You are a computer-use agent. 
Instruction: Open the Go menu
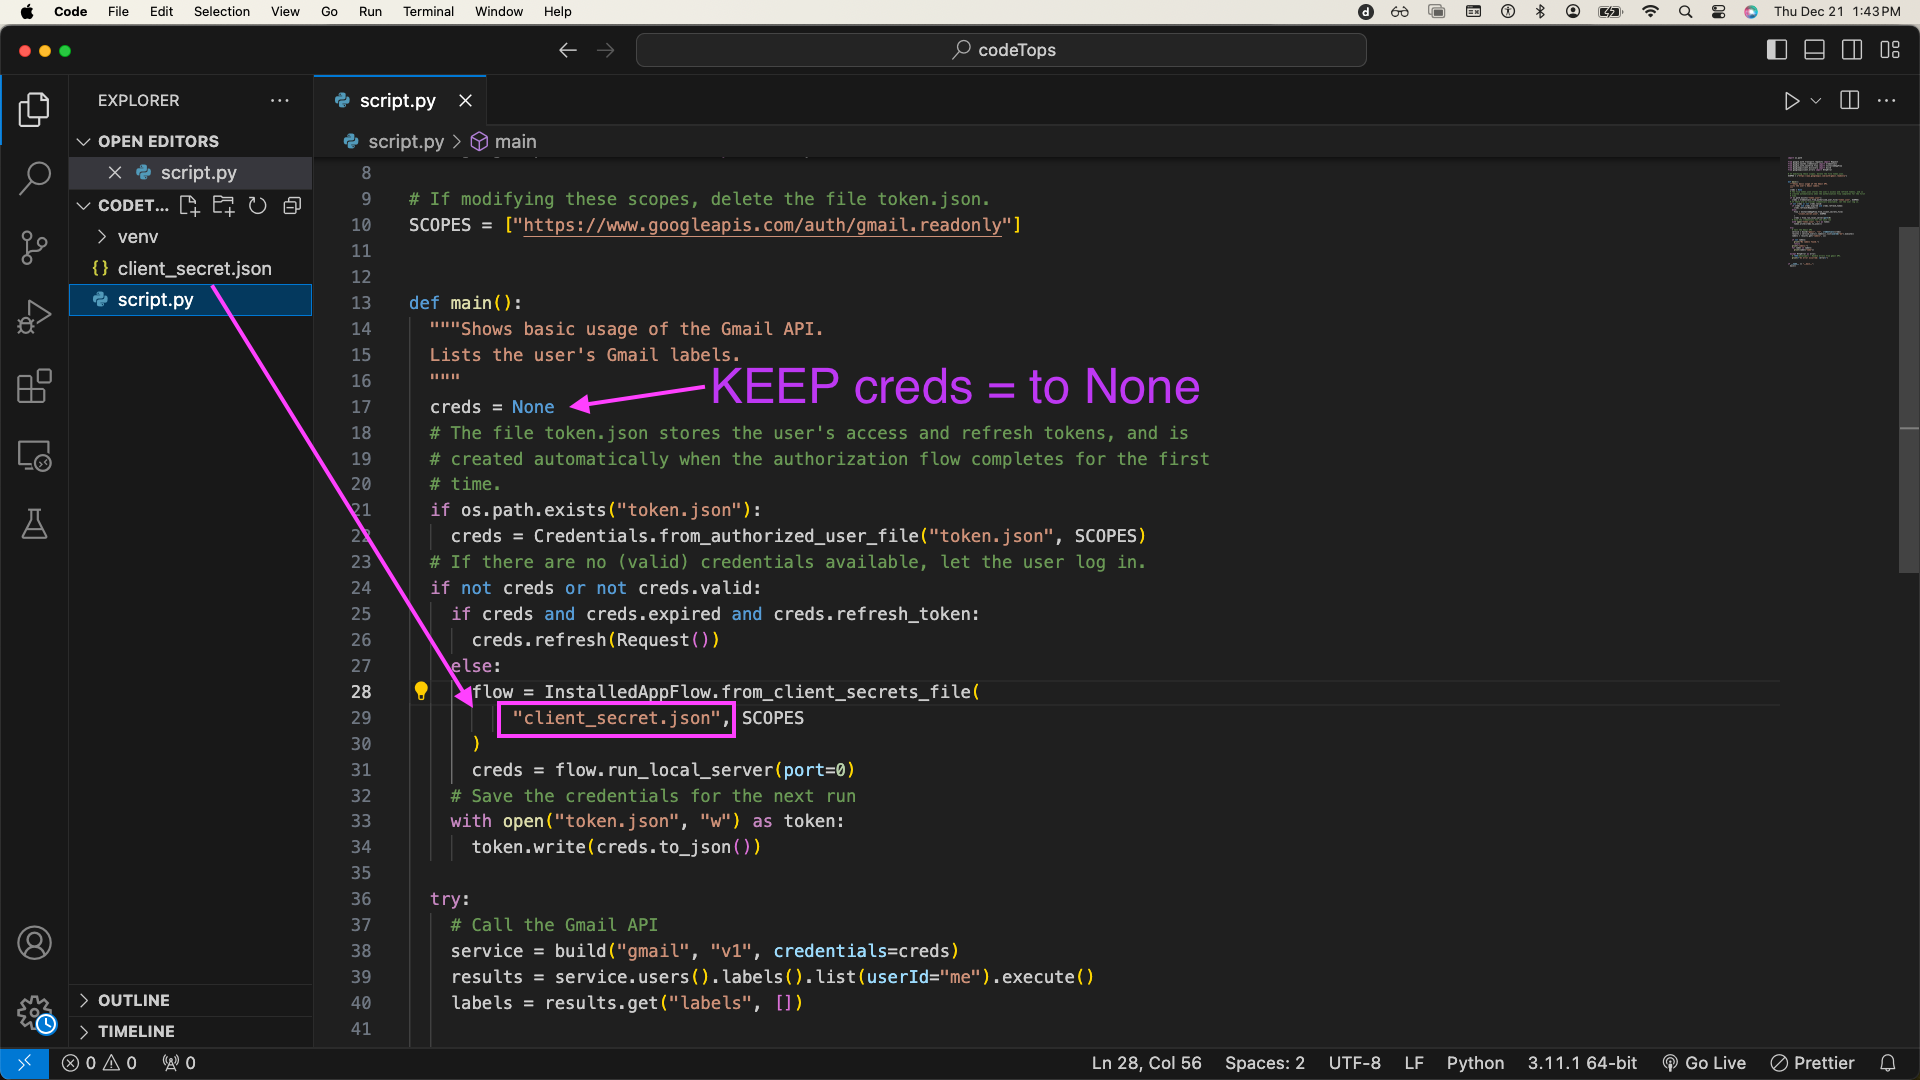(x=329, y=12)
